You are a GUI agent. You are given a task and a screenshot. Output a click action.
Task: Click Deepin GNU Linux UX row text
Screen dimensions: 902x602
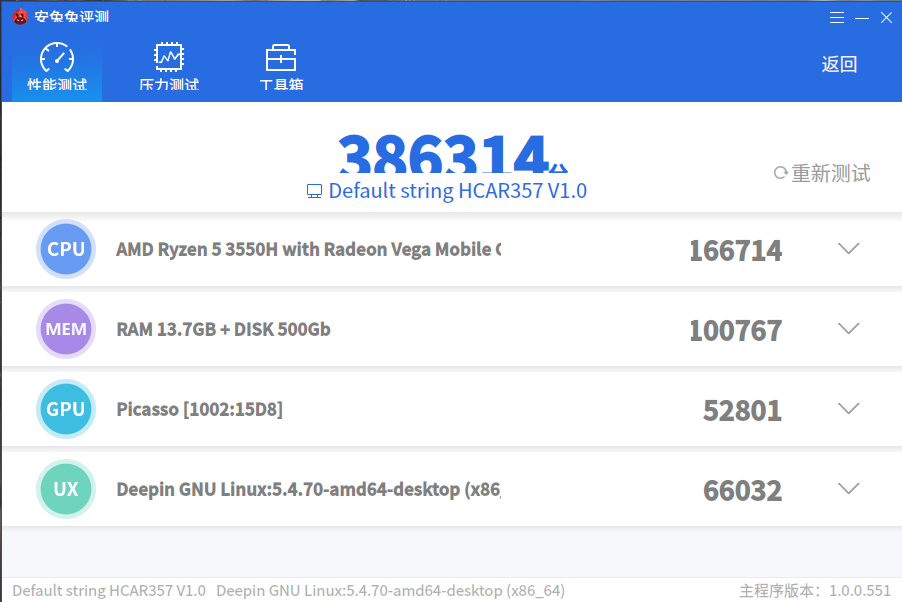tap(308, 489)
